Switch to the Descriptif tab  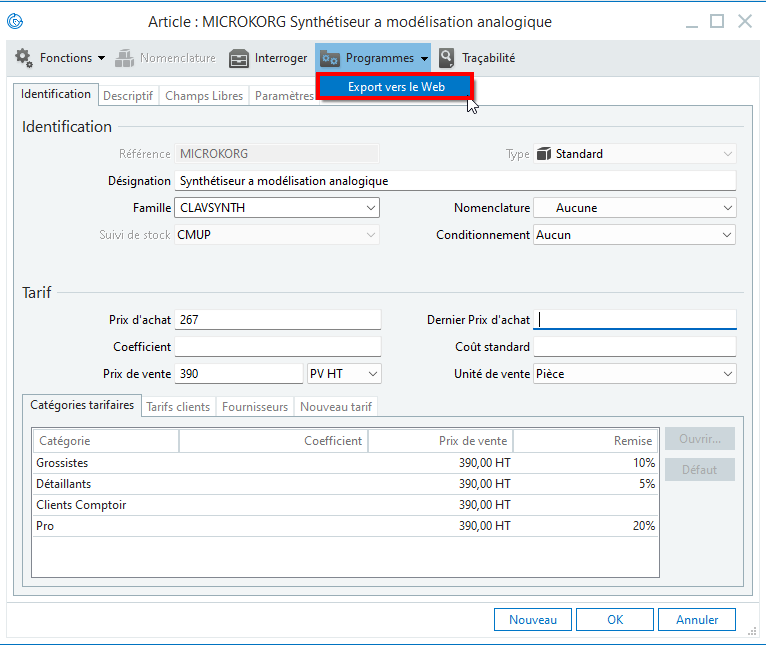128,96
